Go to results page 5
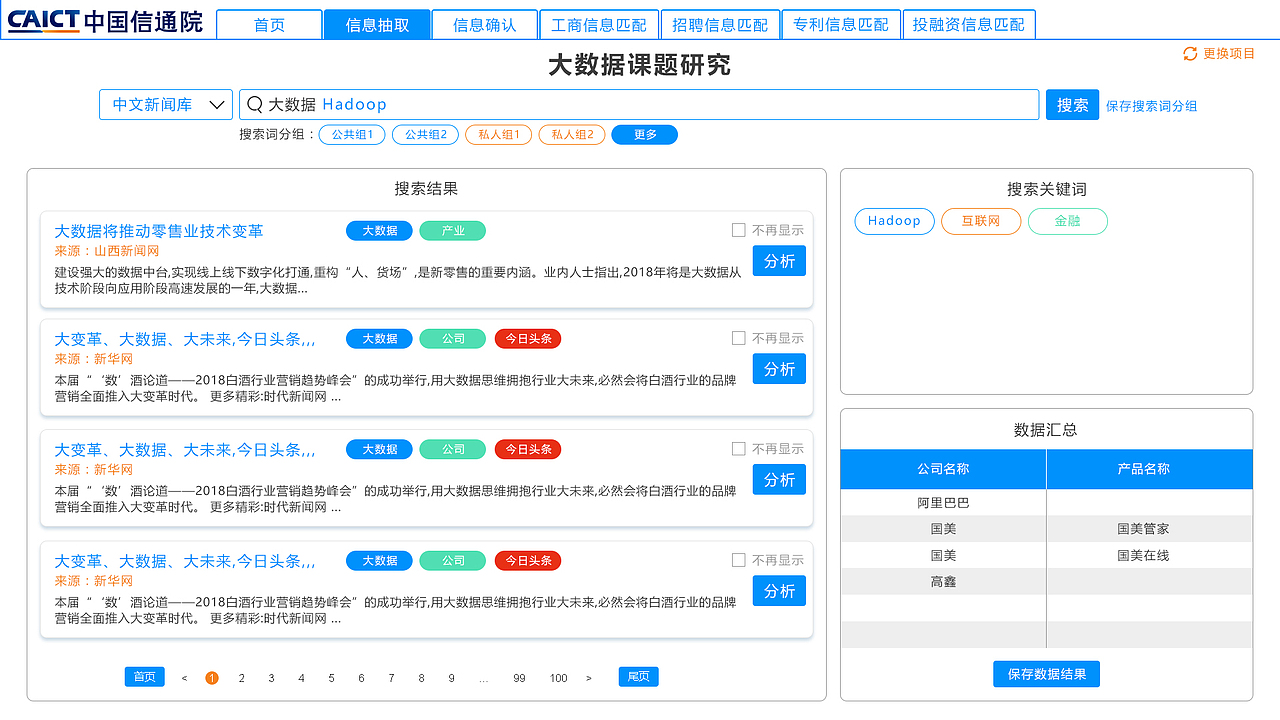1280x720 pixels. pyautogui.click(x=331, y=678)
